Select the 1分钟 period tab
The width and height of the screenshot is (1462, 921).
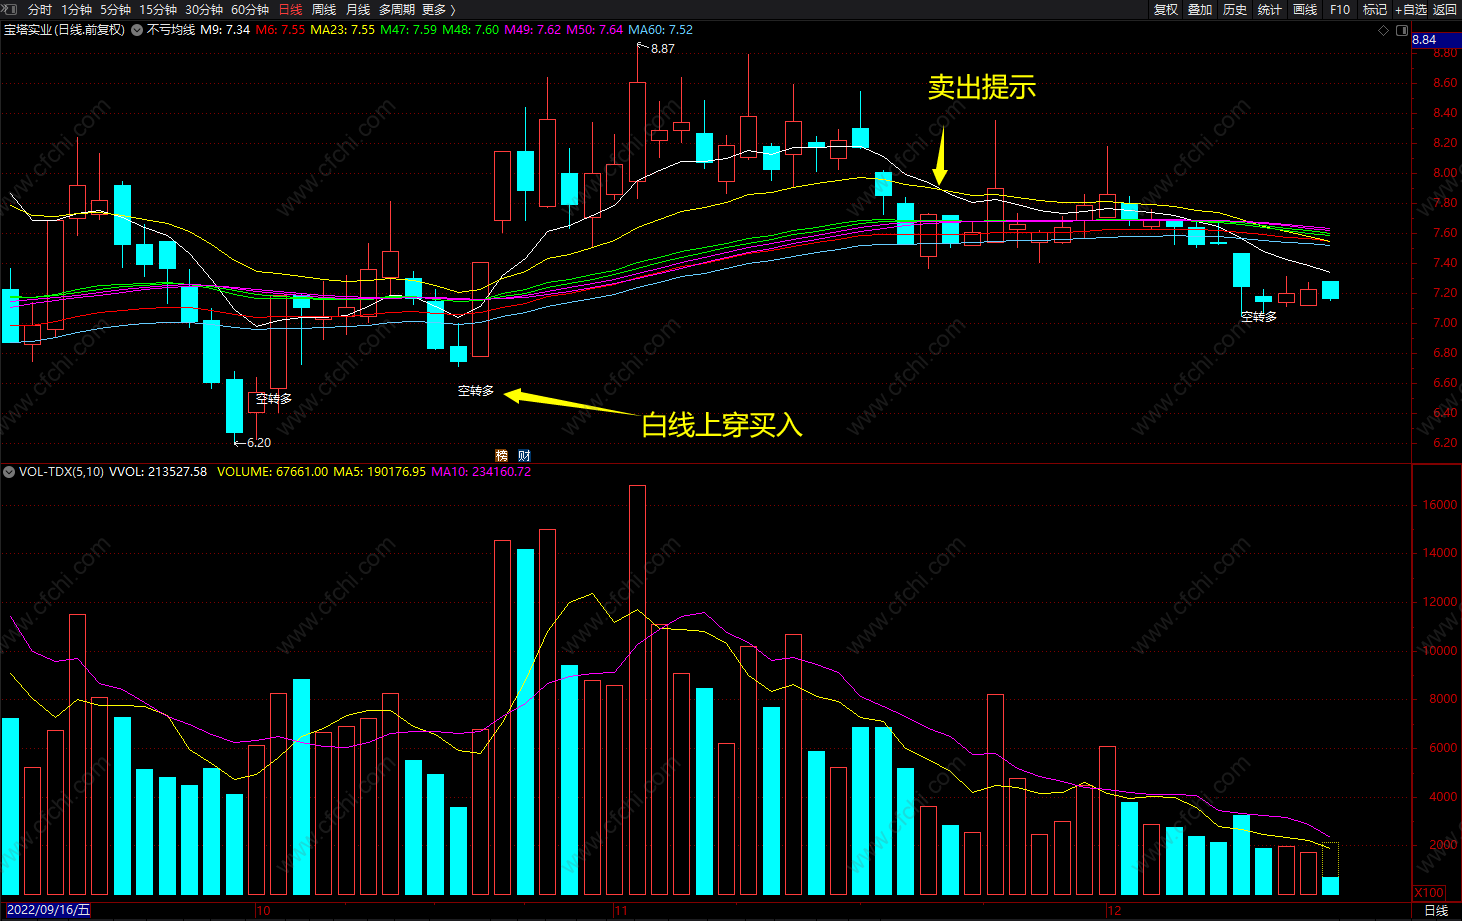click(x=76, y=9)
